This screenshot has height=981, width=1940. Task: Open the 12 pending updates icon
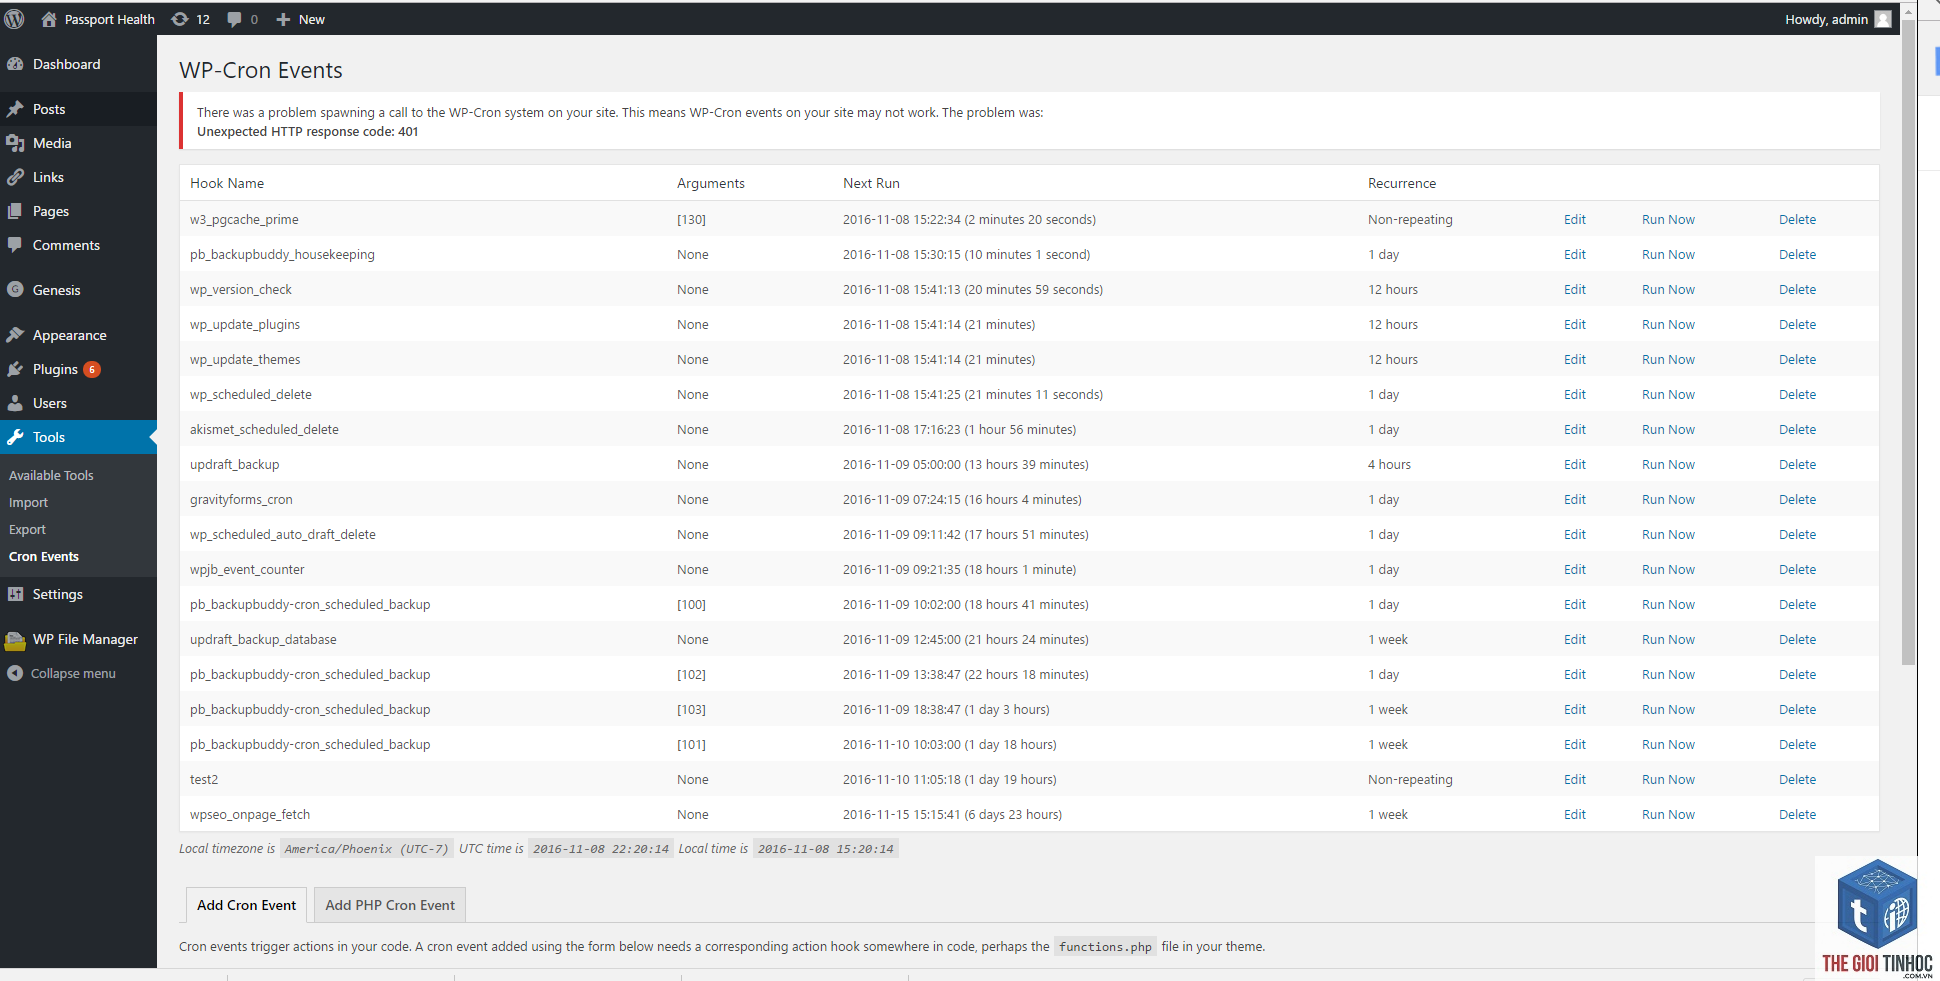[x=180, y=19]
